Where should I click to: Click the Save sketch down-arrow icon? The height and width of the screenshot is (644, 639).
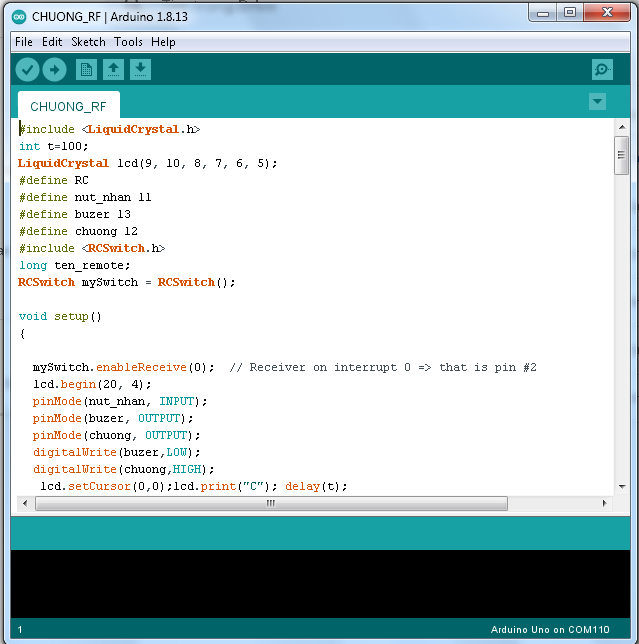pyautogui.click(x=141, y=69)
